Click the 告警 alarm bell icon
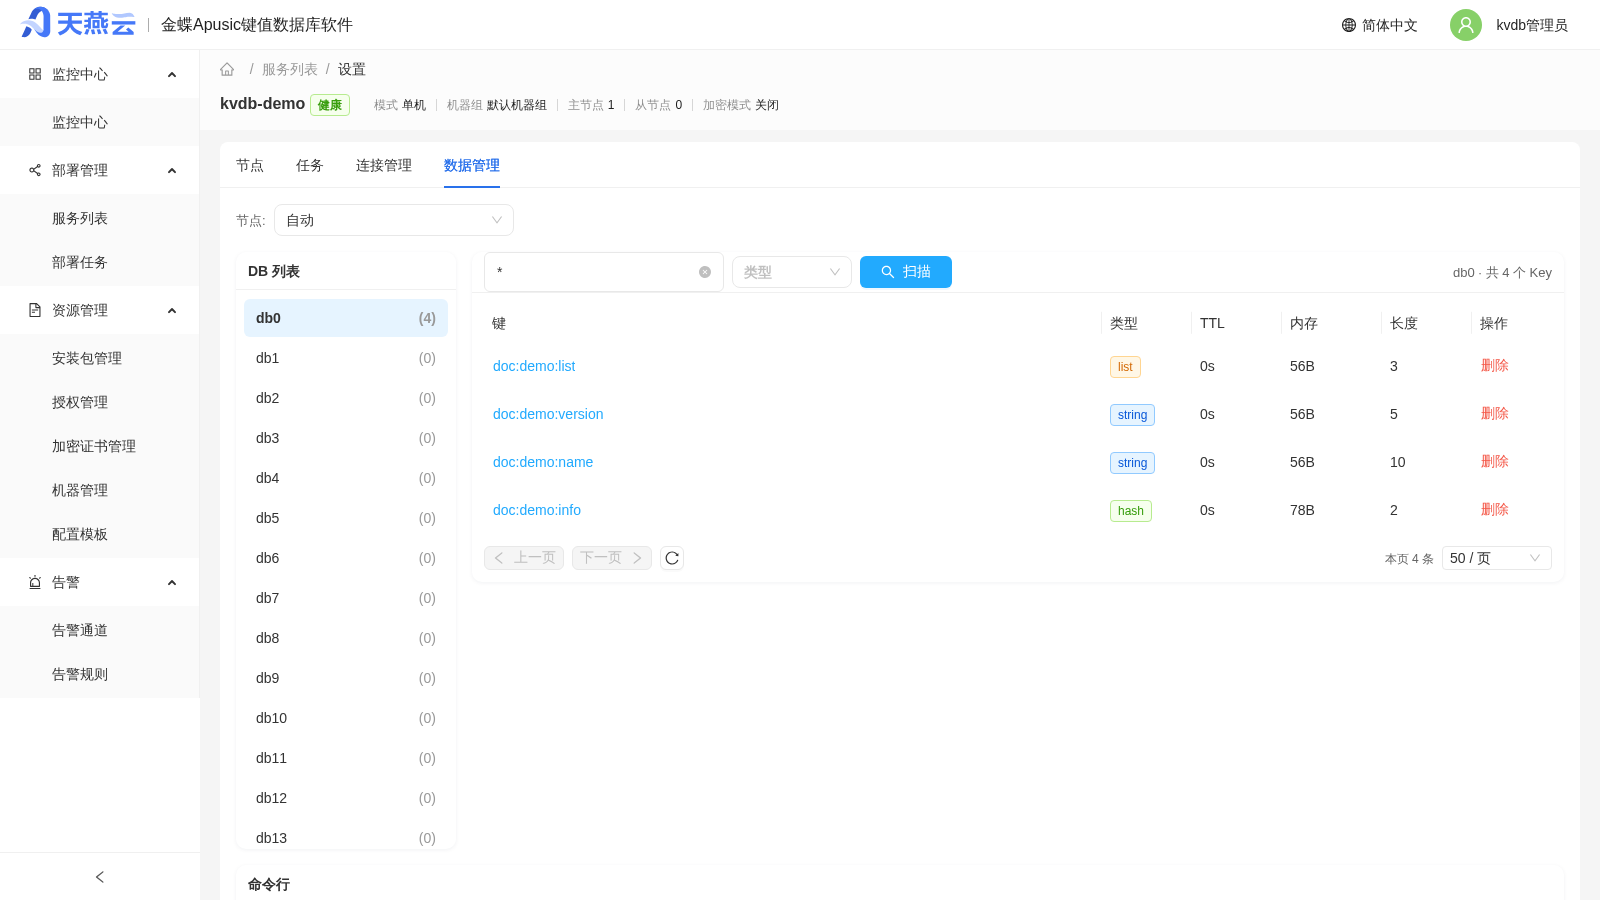This screenshot has height=900, width=1600. [35, 582]
